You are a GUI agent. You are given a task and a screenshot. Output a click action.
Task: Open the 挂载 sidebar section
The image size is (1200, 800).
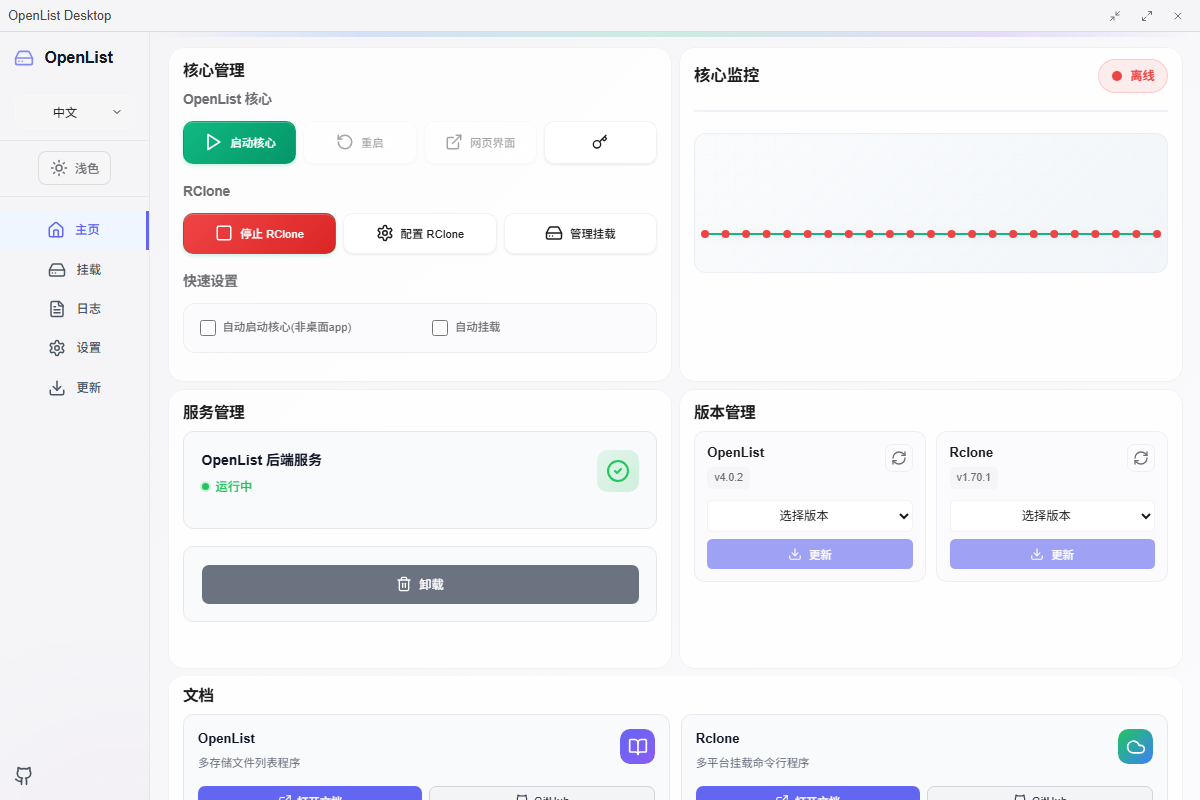pos(75,269)
